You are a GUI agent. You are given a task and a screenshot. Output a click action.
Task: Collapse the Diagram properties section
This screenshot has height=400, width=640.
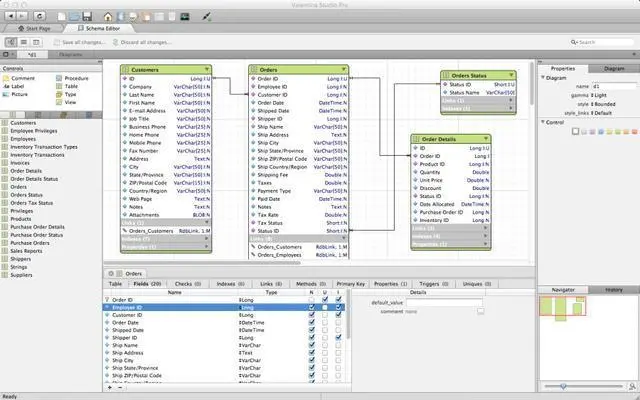[x=543, y=78]
